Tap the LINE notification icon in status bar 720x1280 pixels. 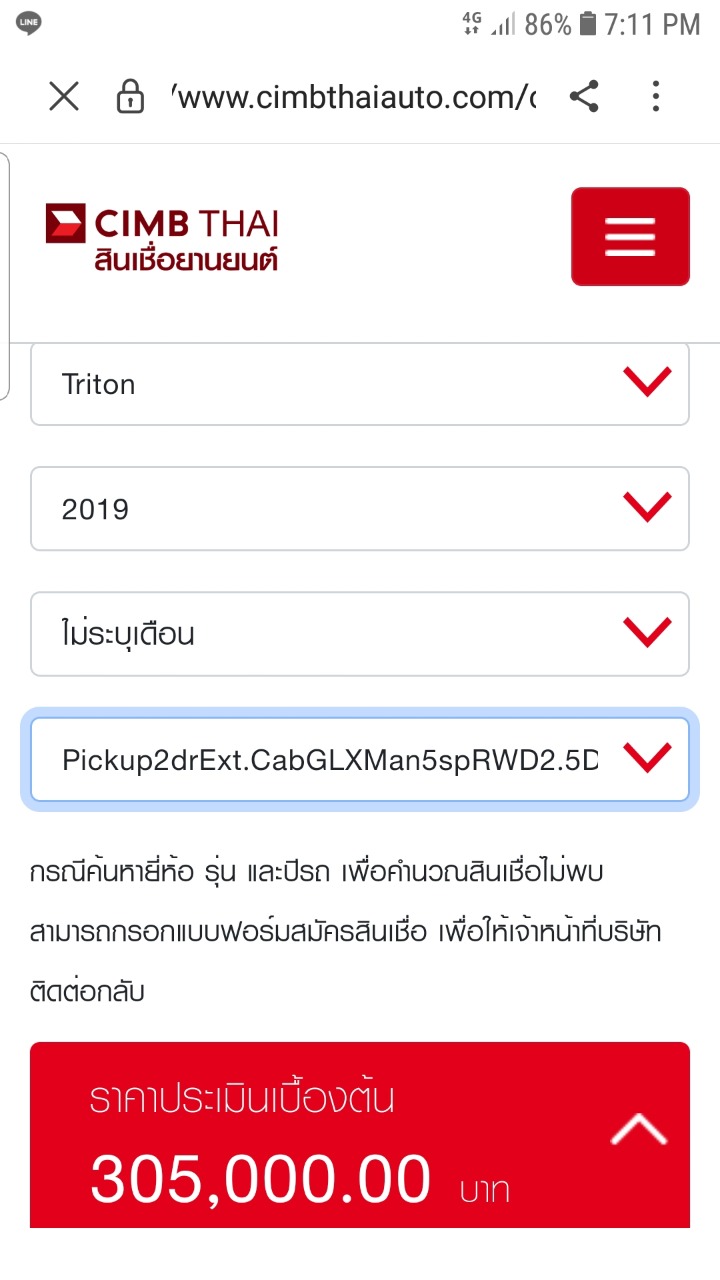[x=29, y=22]
